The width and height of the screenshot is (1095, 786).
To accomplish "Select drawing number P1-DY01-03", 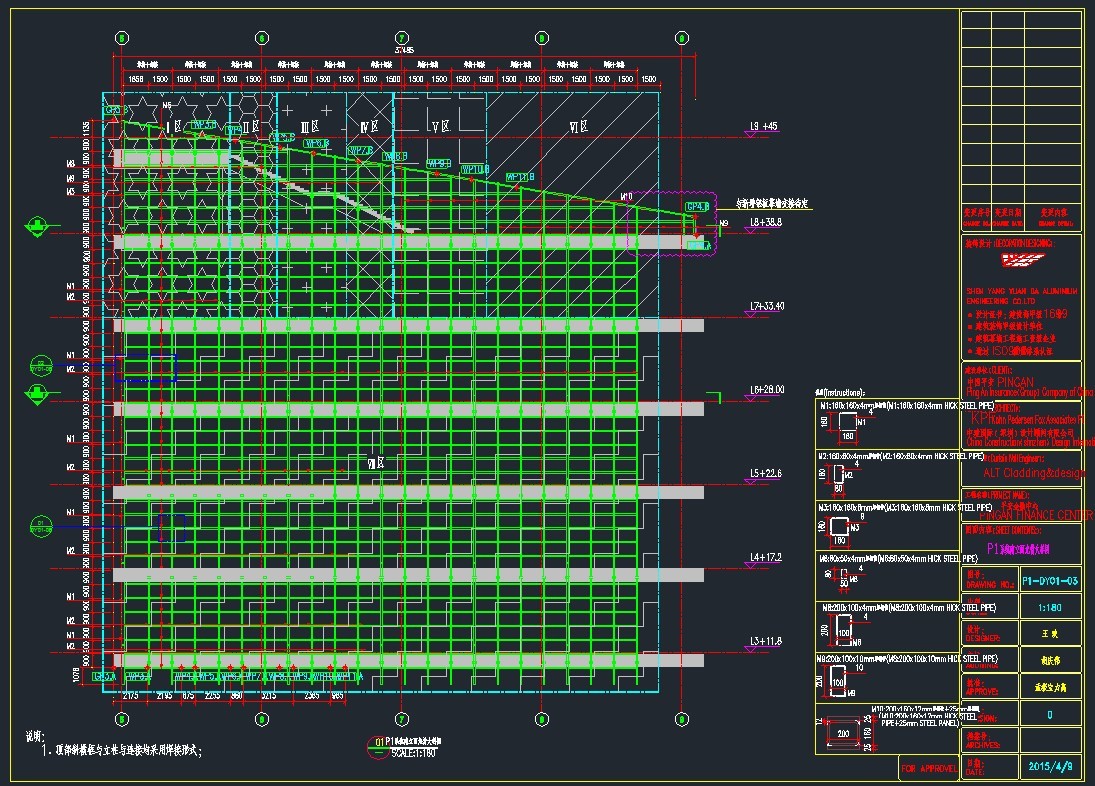I will (x=1050, y=580).
